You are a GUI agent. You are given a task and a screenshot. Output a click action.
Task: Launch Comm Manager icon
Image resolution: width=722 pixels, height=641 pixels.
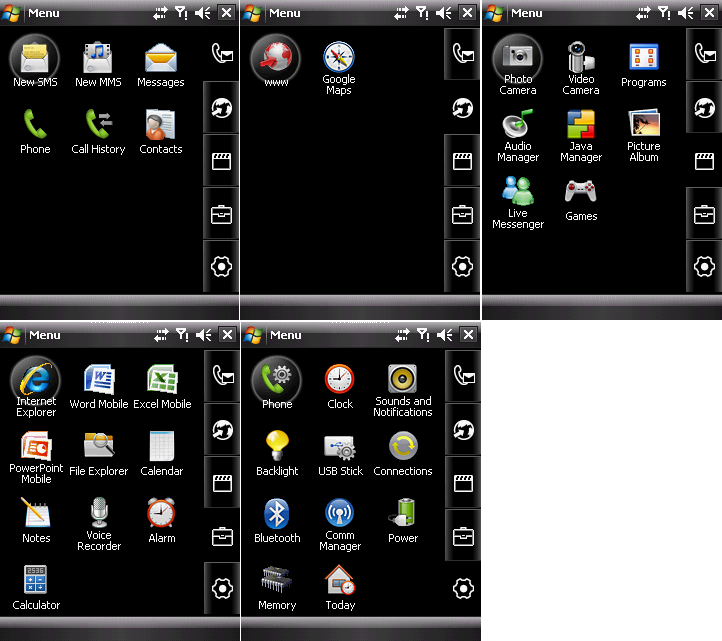[x=340, y=513]
